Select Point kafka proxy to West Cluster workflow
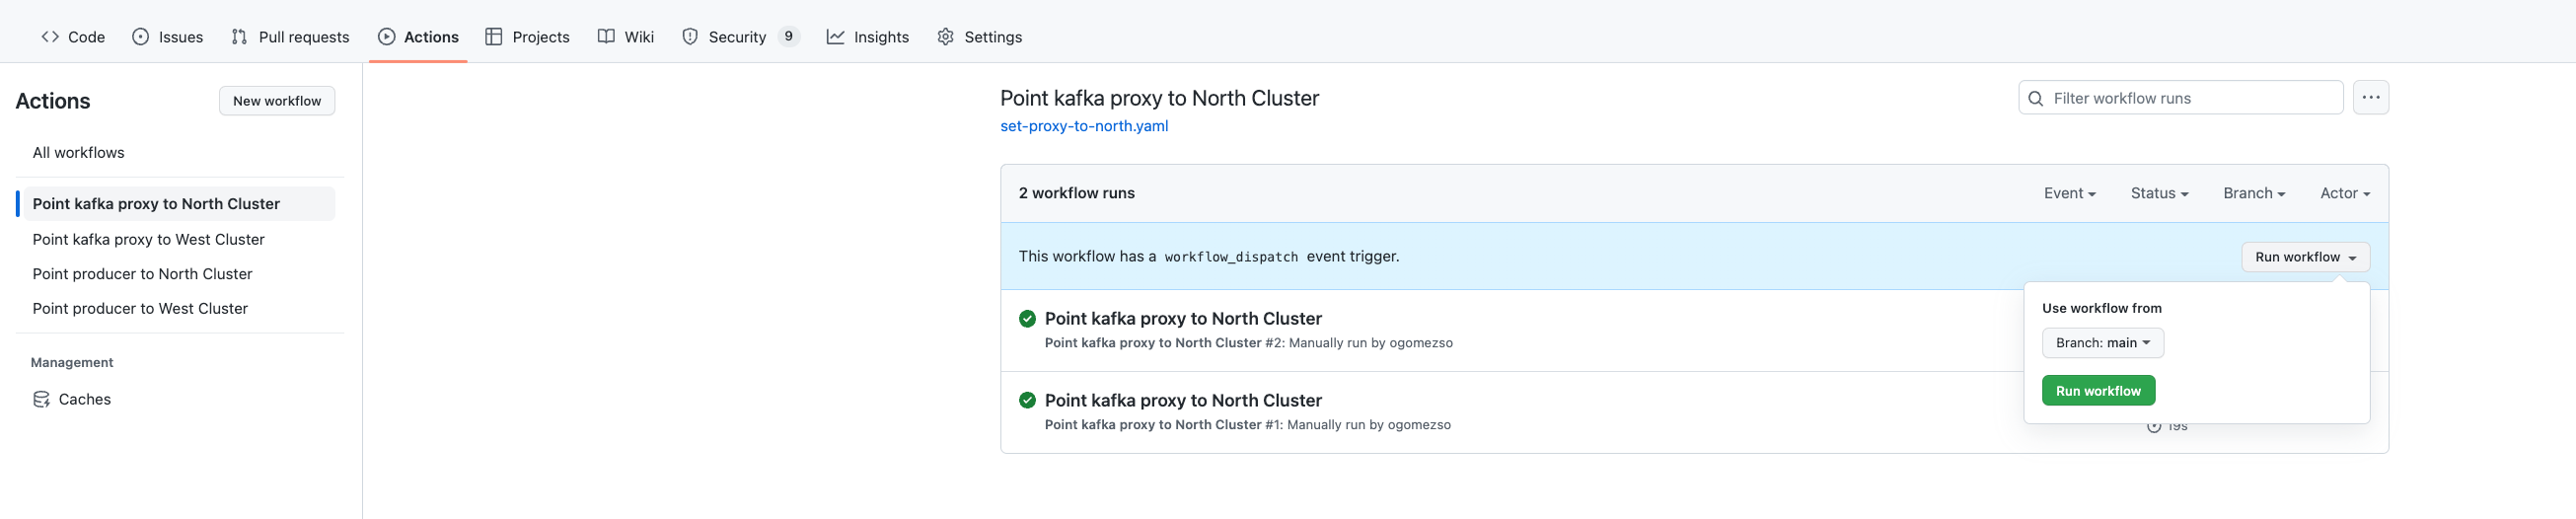The width and height of the screenshot is (2576, 519). coord(148,240)
